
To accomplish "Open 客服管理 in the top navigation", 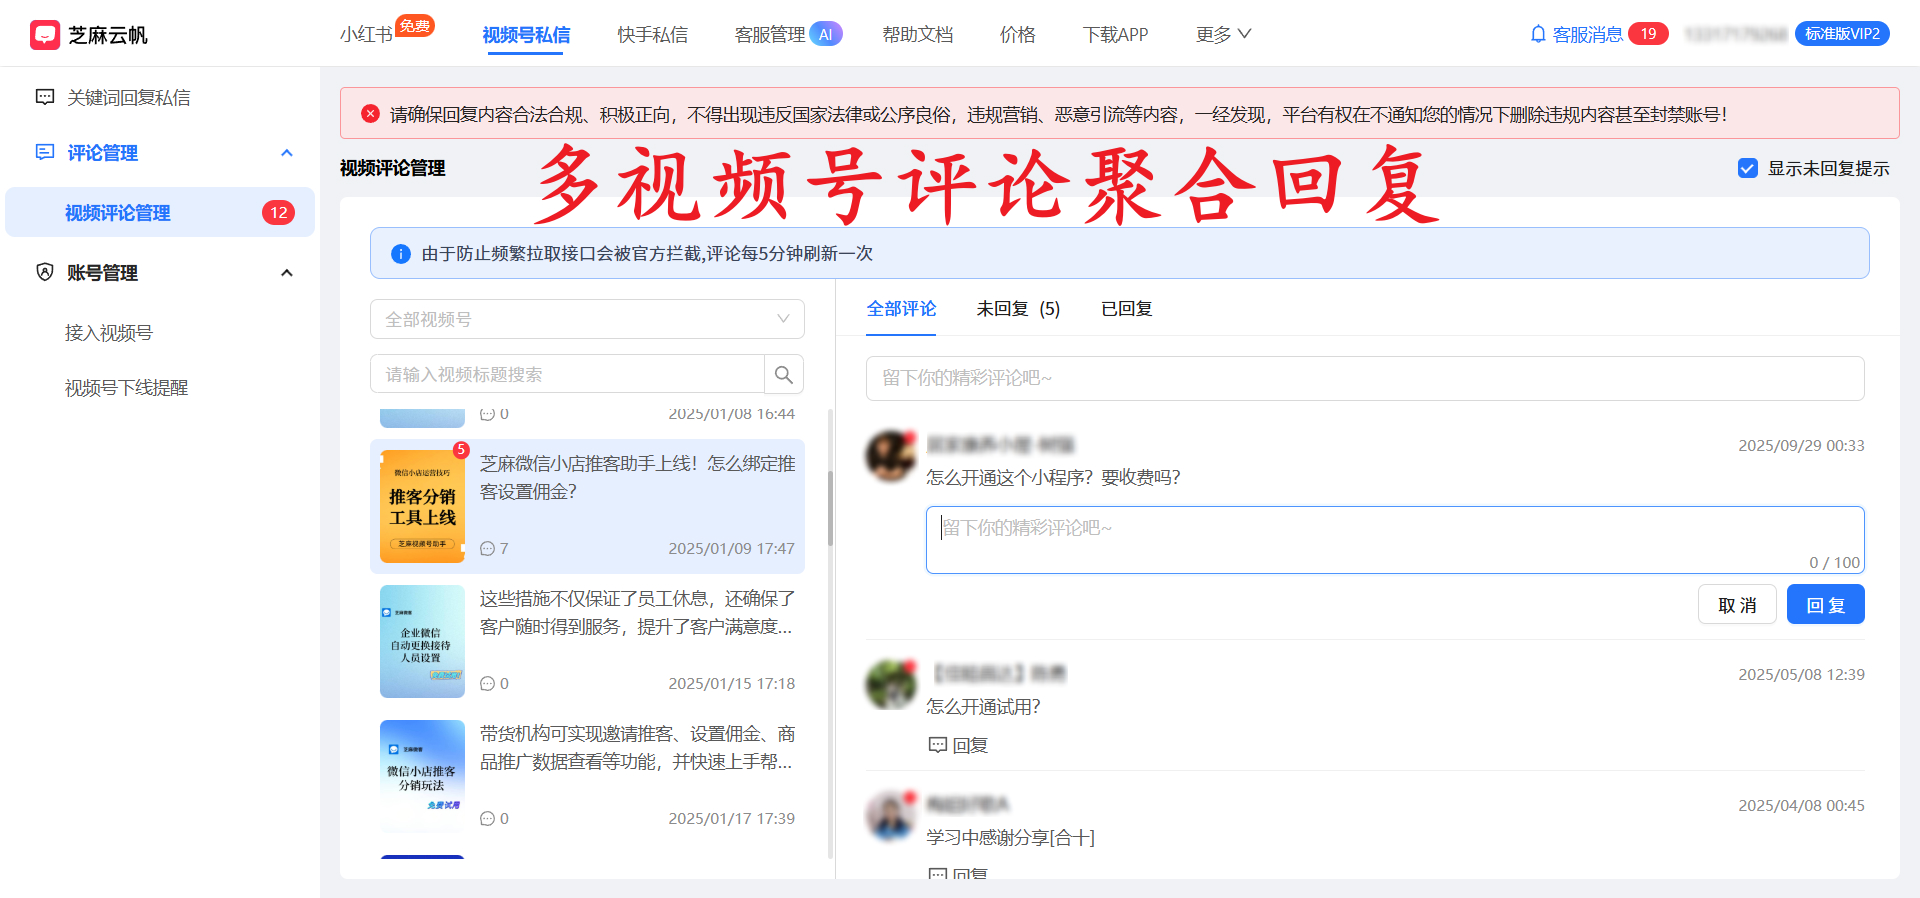I will [770, 35].
